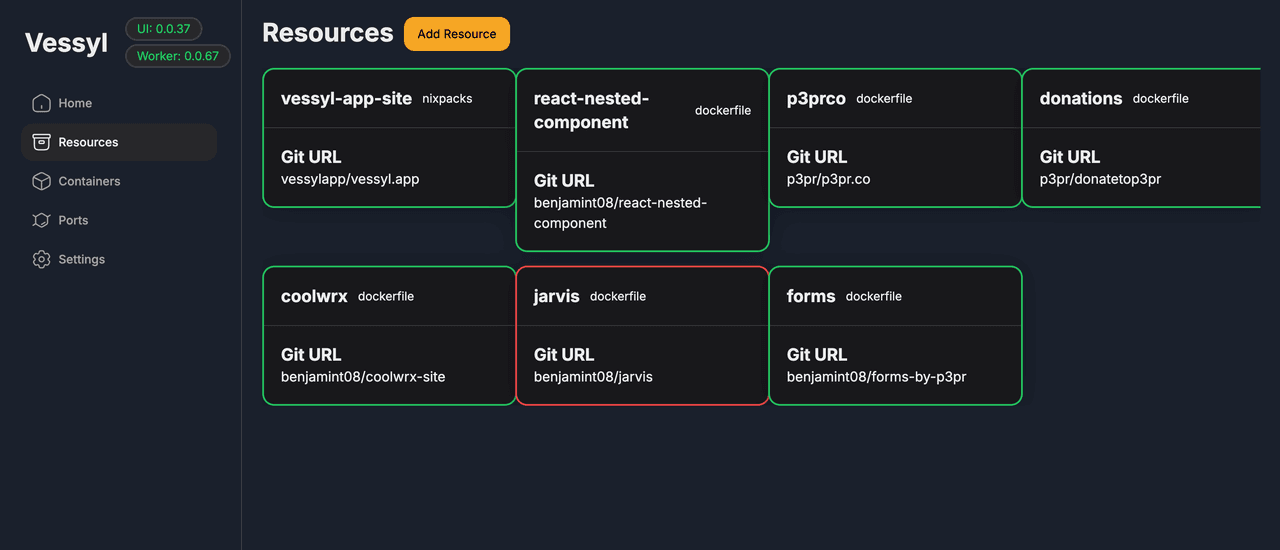Open the red-bordered jarvis resource card

click(x=642, y=336)
